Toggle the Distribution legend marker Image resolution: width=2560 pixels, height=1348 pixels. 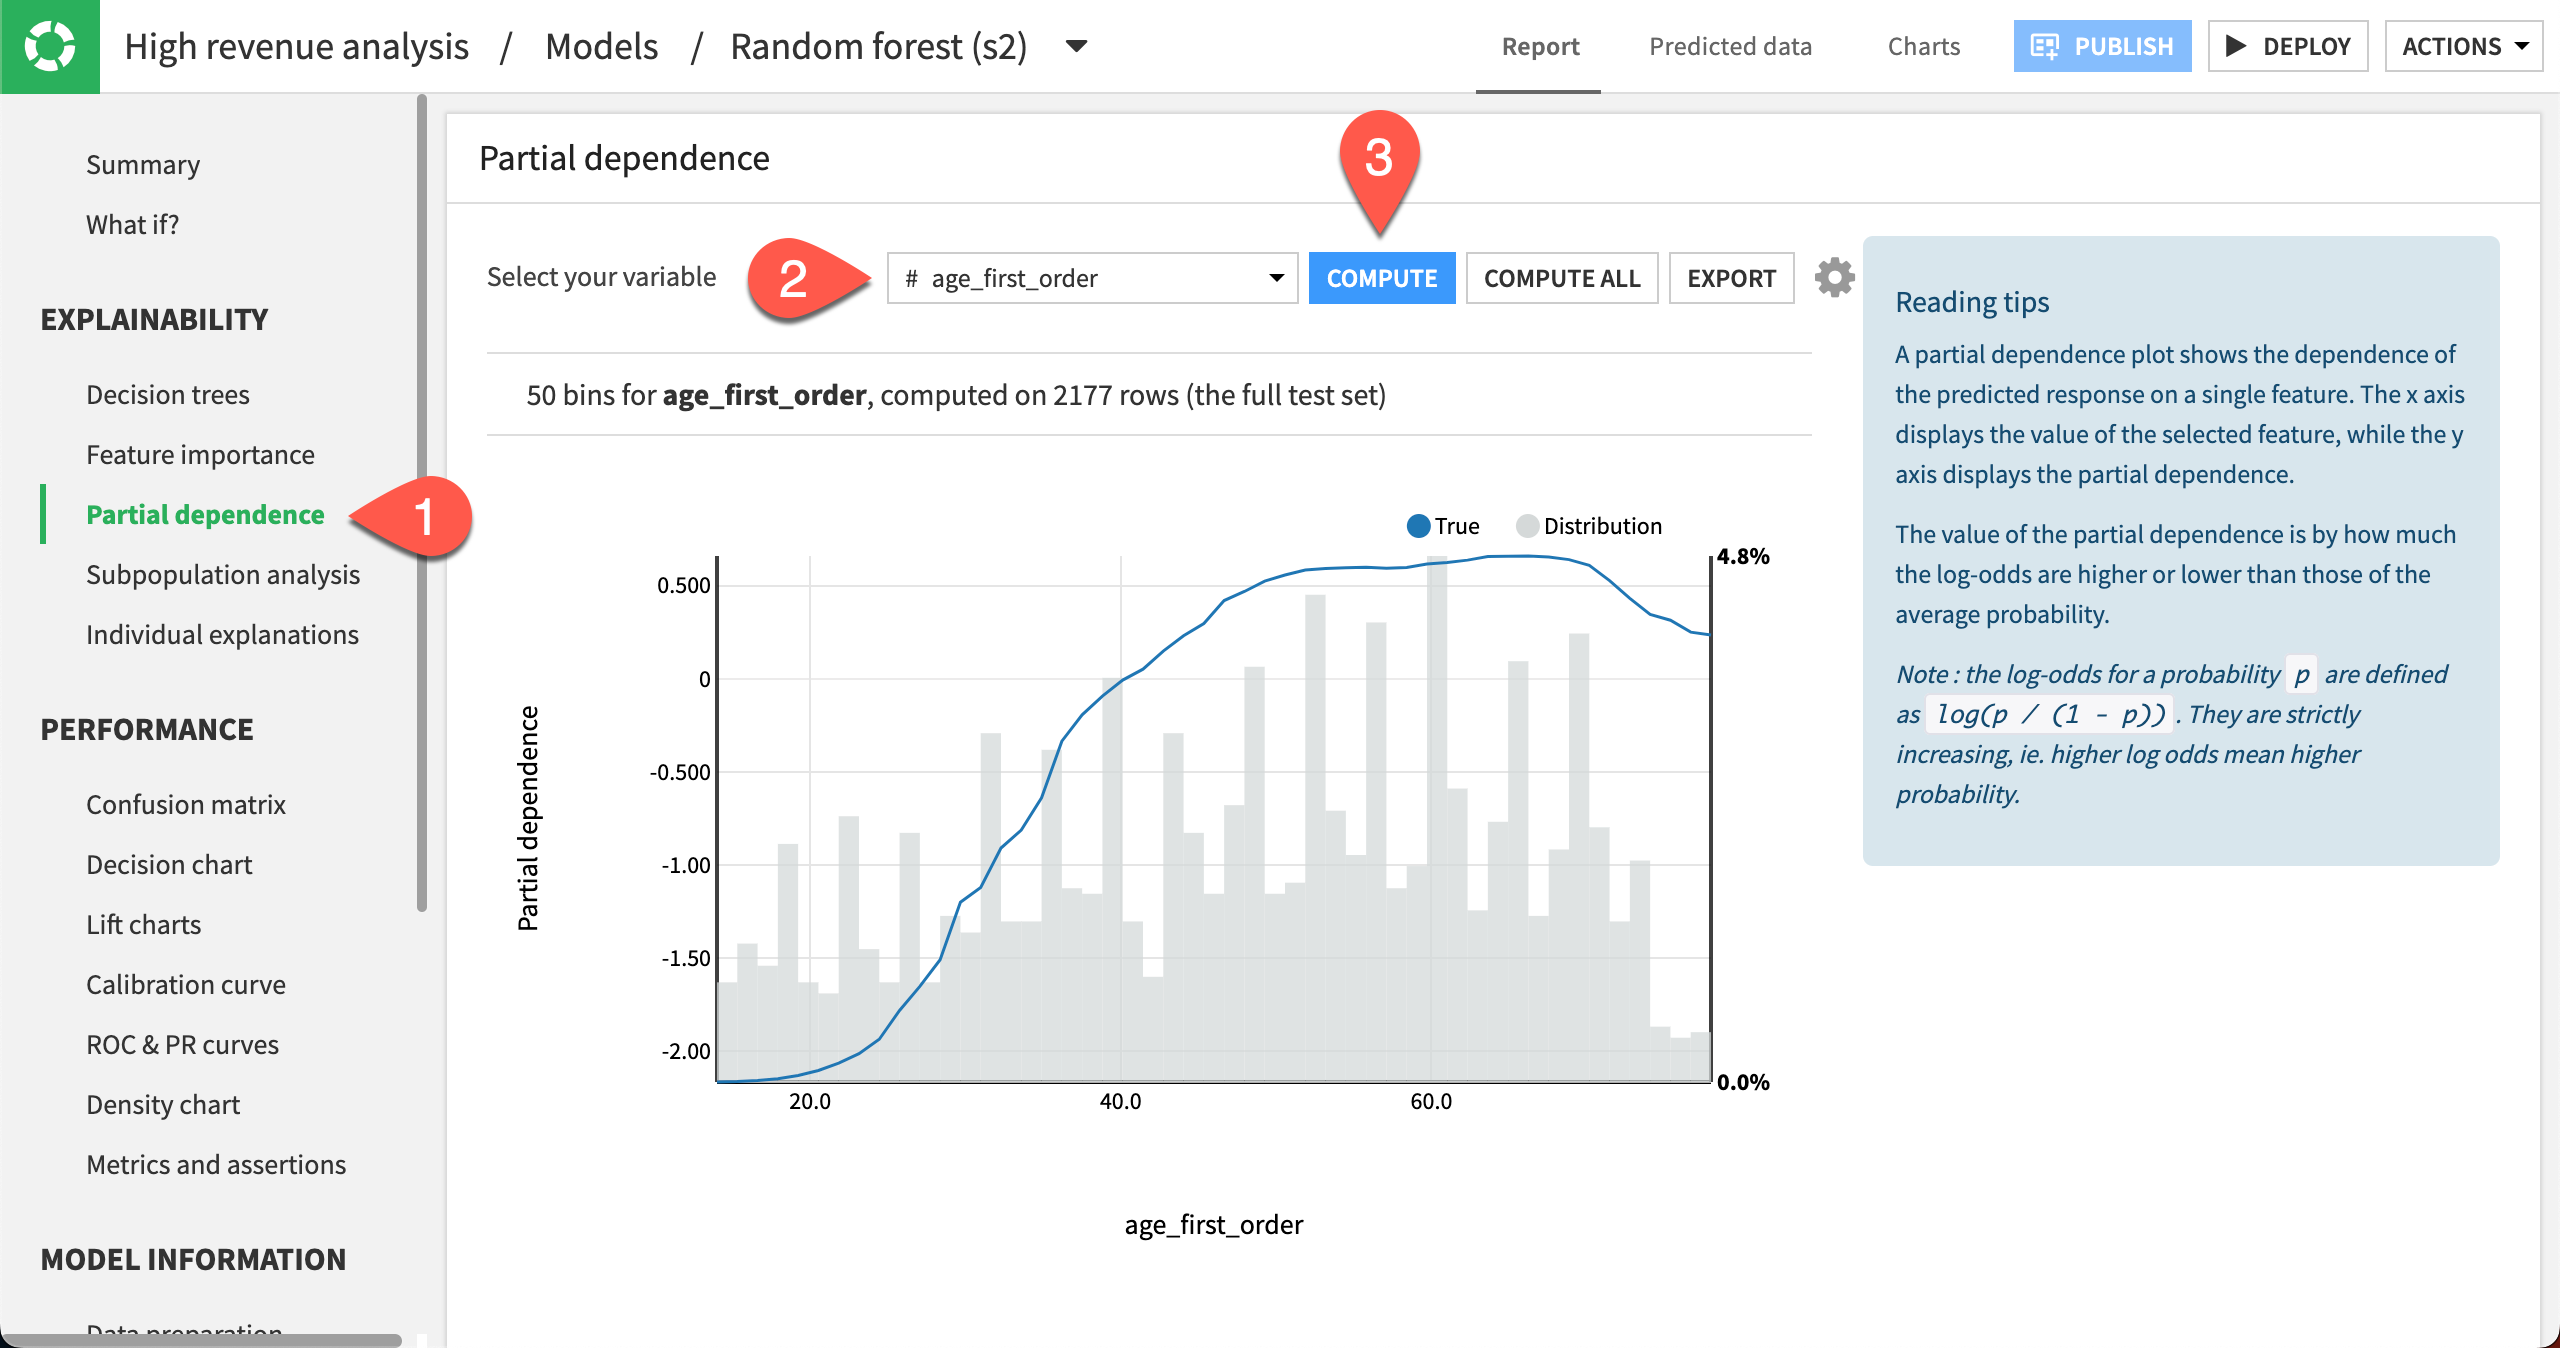1526,526
